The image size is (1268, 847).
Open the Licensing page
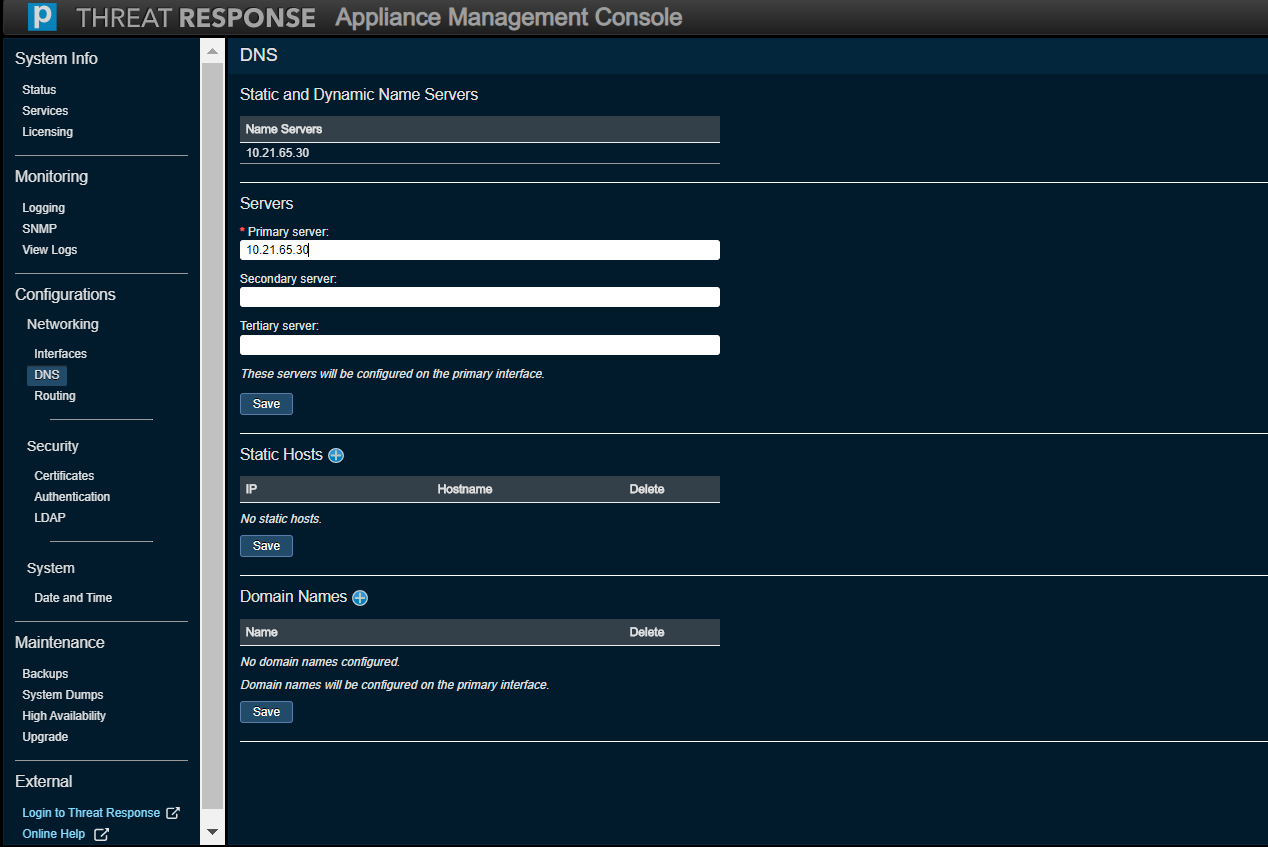[47, 132]
